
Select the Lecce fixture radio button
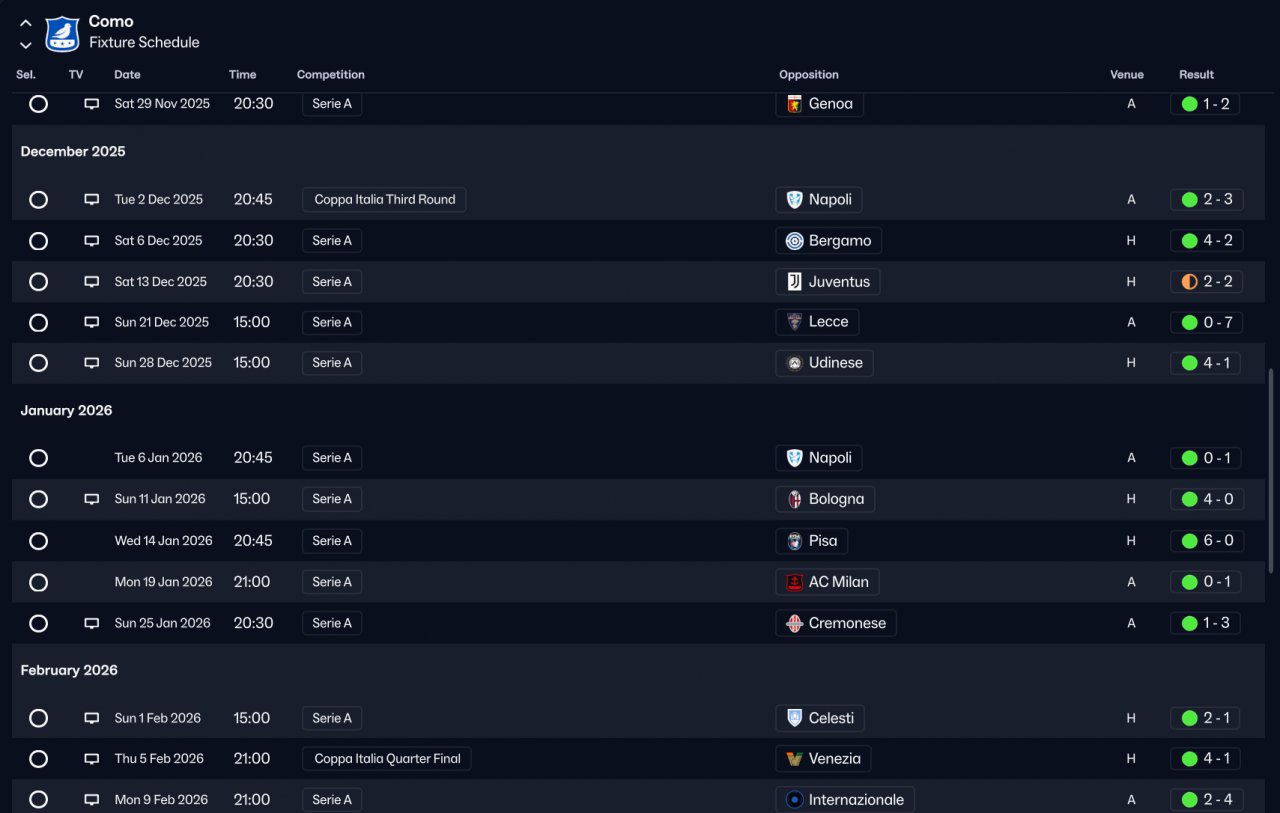[38, 322]
